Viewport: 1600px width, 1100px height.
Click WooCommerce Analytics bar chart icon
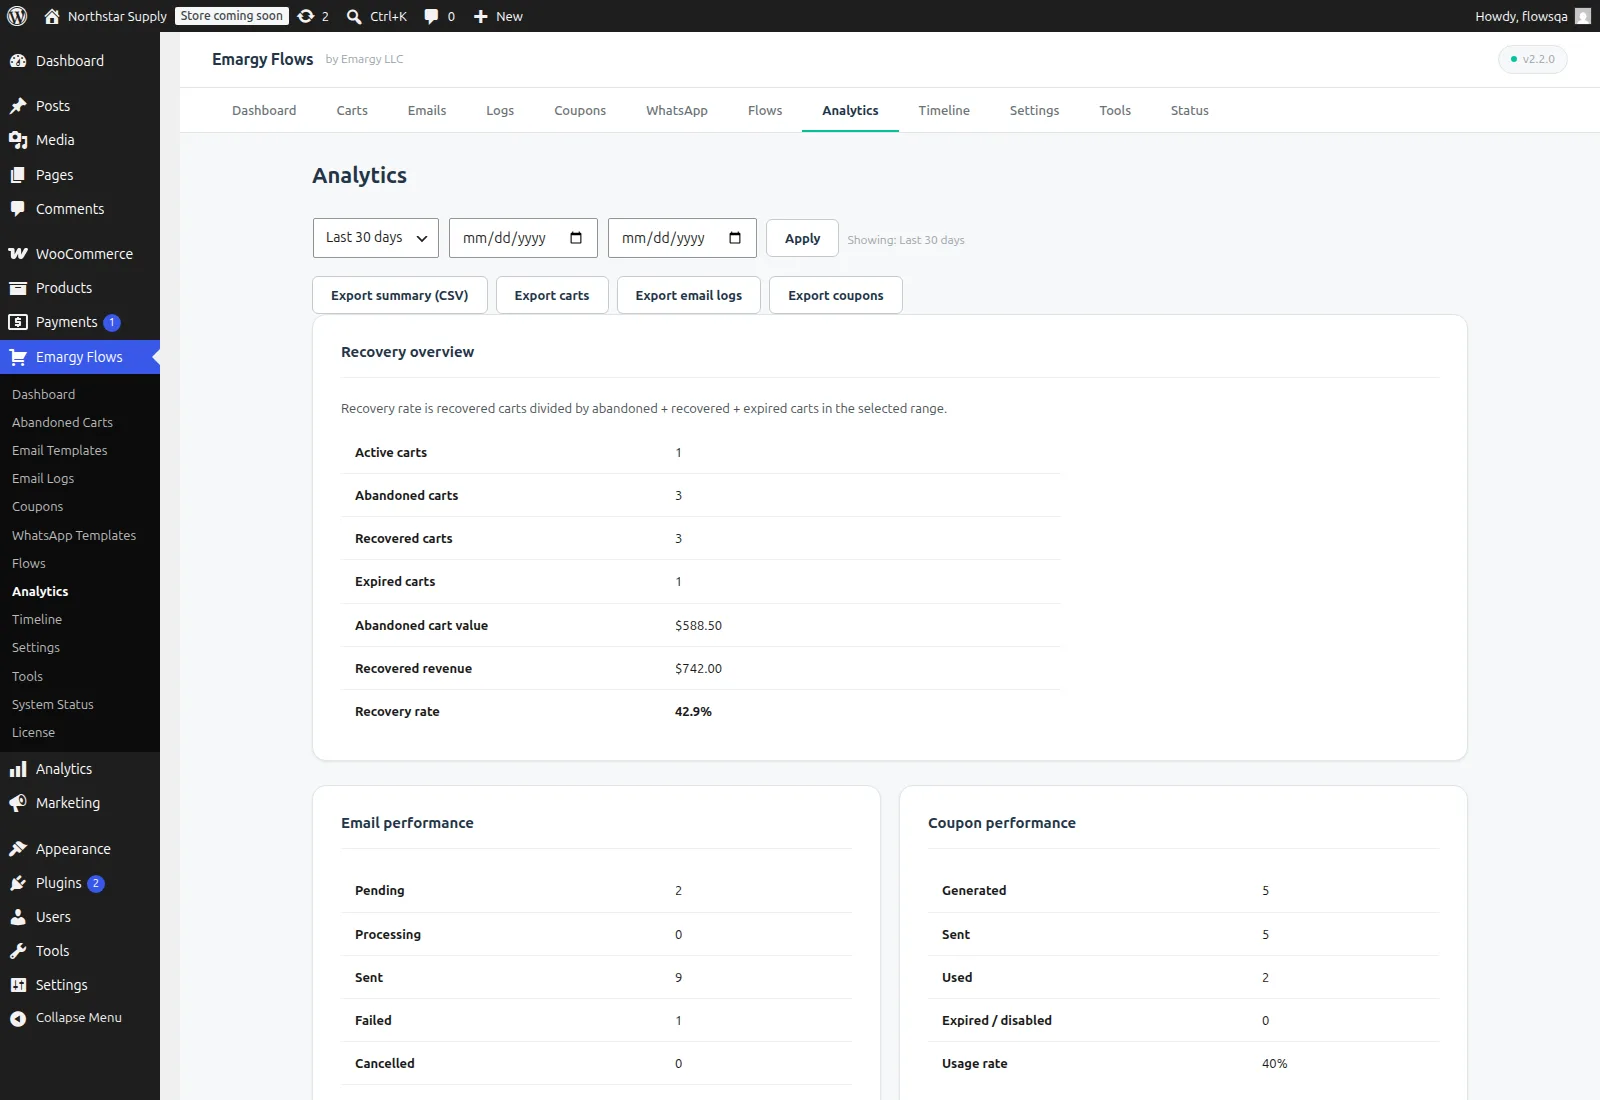18,769
